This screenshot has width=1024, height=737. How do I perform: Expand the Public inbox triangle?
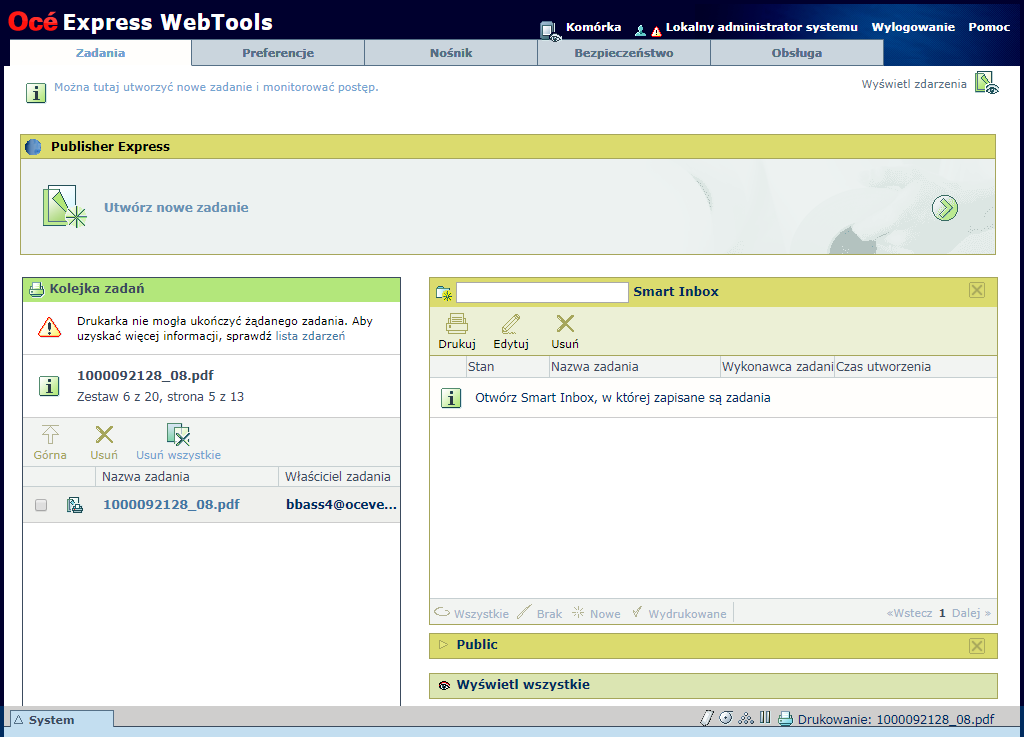(443, 645)
